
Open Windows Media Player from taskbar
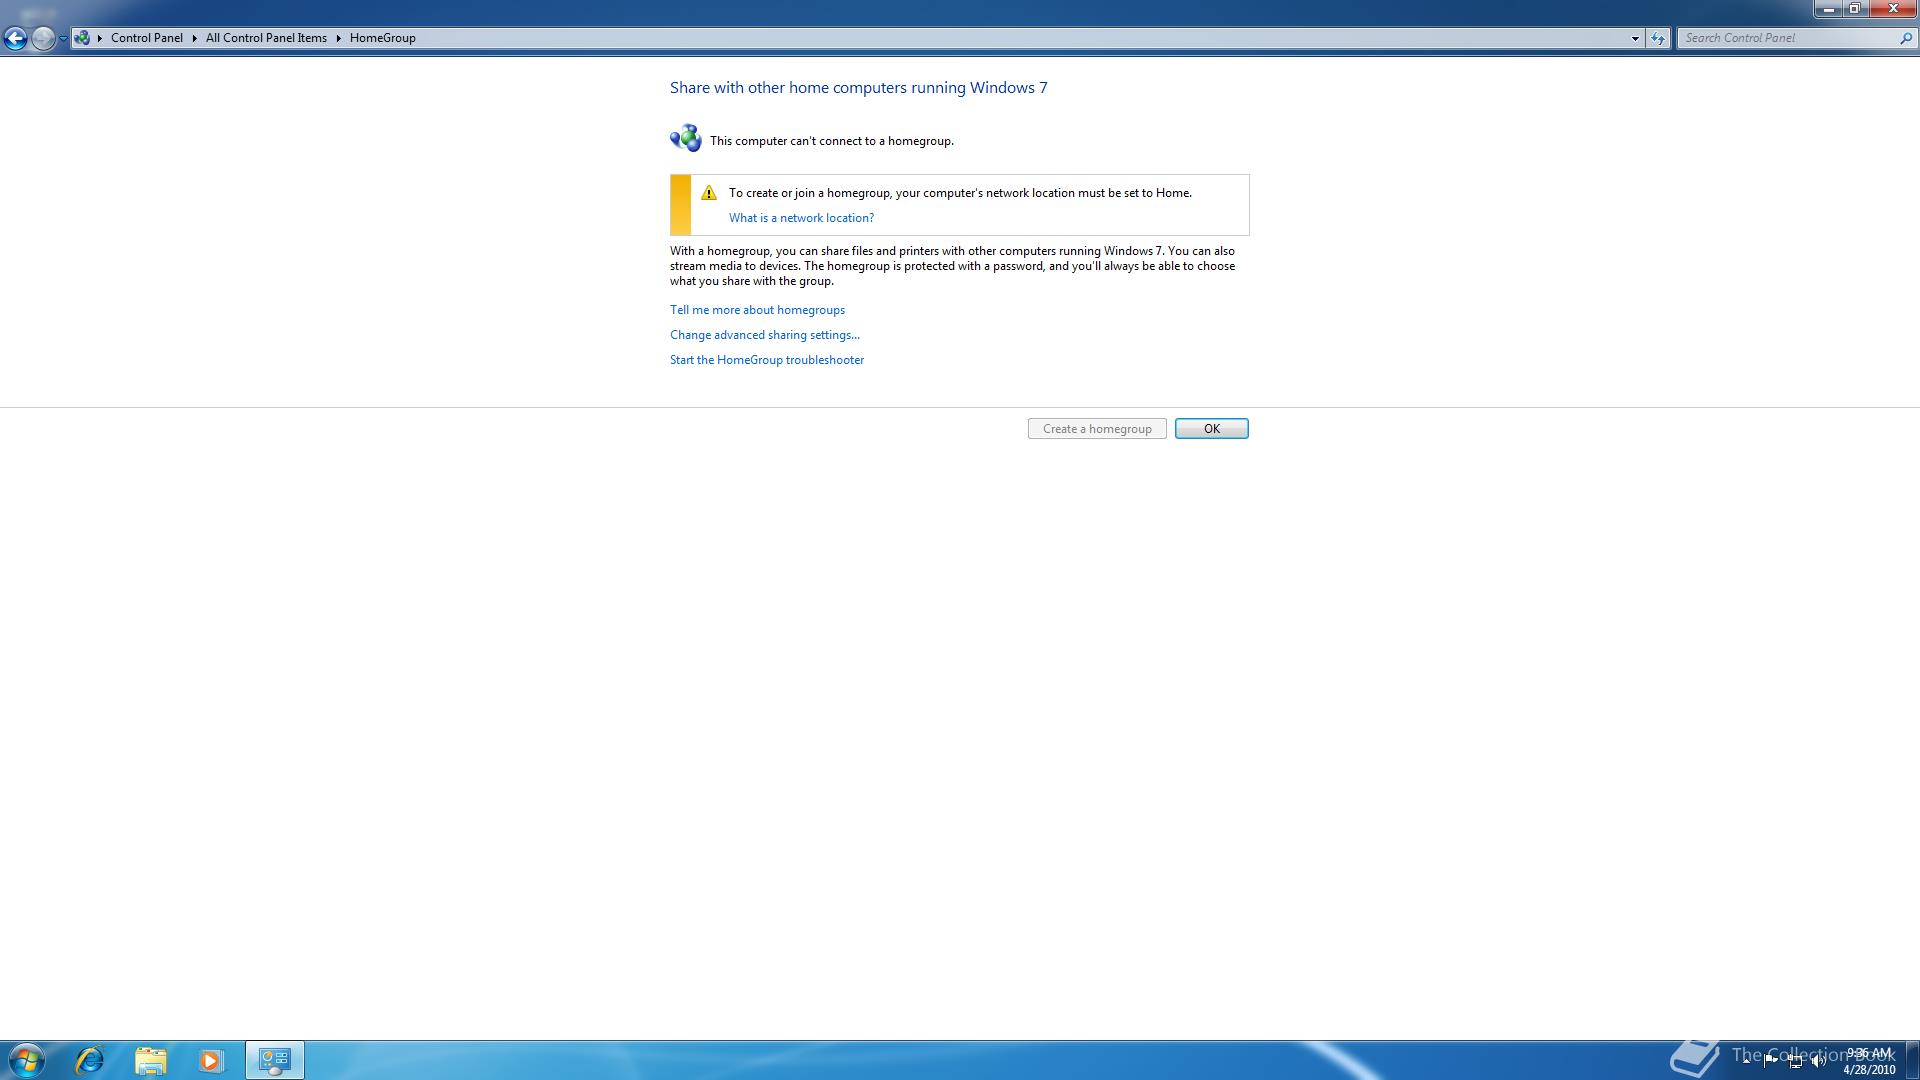point(211,1060)
